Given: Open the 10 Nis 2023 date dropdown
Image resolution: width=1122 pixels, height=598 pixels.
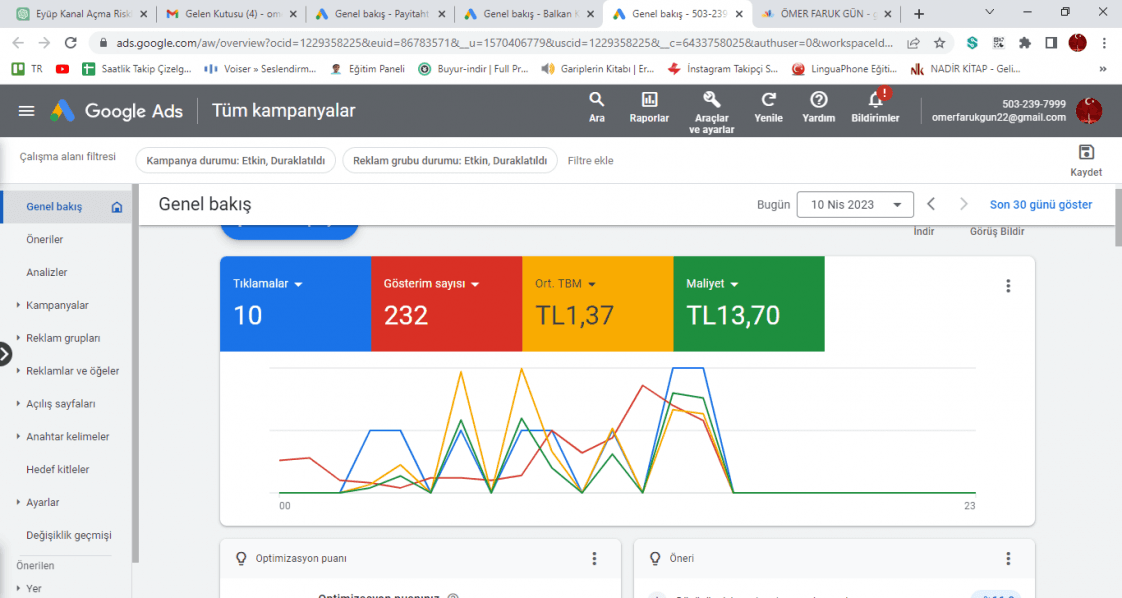Looking at the screenshot, I should point(855,205).
